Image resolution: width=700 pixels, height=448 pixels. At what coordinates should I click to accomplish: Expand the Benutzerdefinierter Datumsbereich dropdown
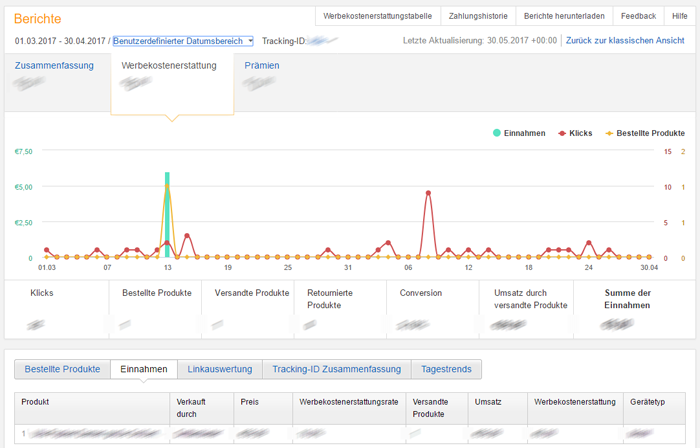coord(183,41)
